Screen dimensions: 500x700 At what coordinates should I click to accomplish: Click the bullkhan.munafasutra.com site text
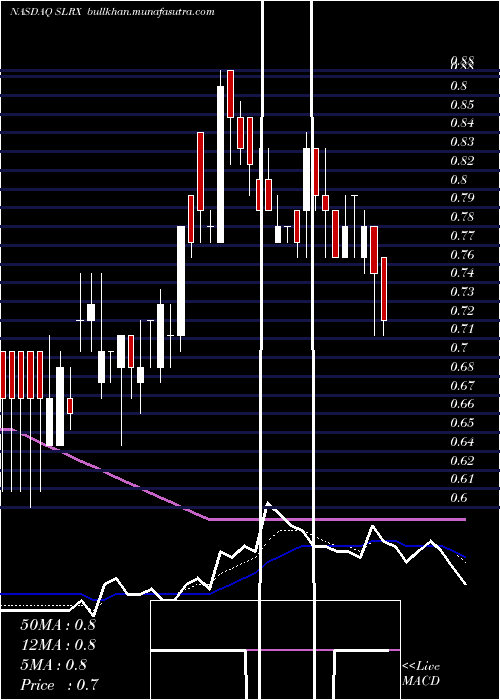[151, 12]
